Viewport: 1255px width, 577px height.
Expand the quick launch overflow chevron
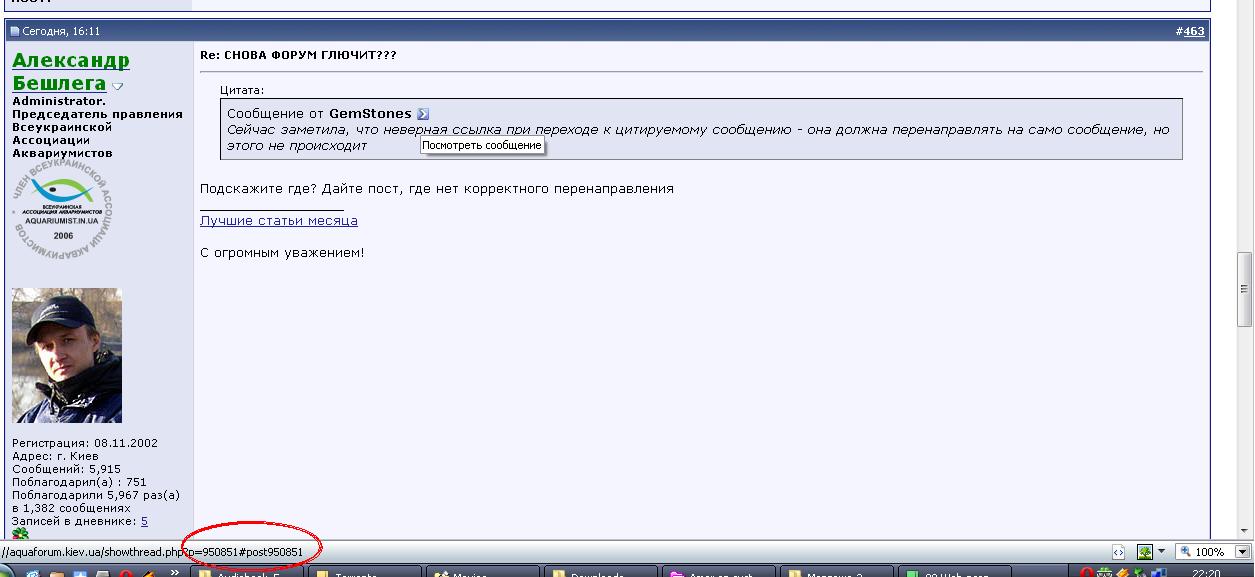click(x=176, y=572)
